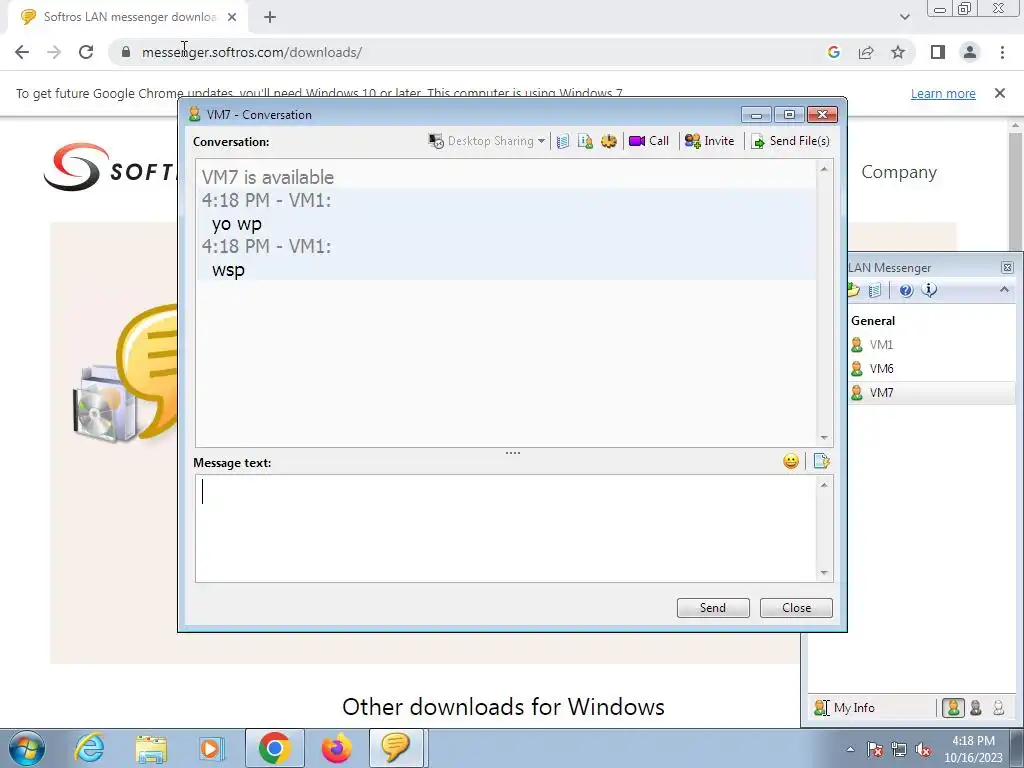Click the conversation Close button
Image resolution: width=1024 pixels, height=768 pixels.
[x=796, y=608]
